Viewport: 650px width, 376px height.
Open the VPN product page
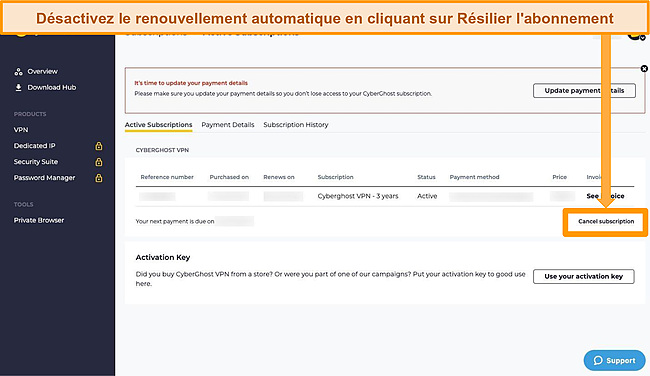pyautogui.click(x=21, y=130)
